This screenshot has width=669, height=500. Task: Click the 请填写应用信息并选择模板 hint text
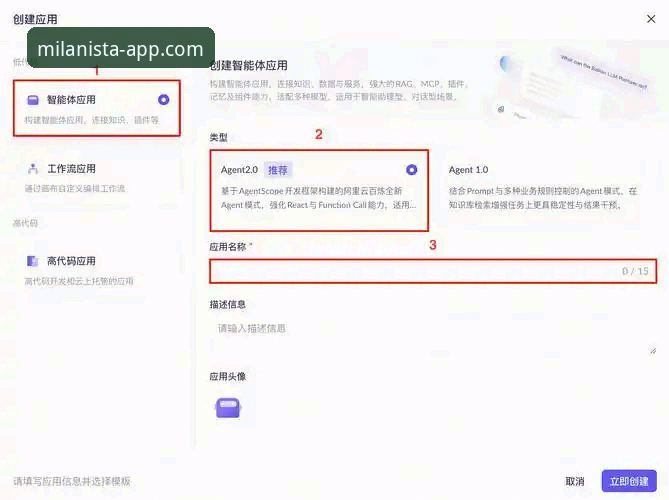72,481
